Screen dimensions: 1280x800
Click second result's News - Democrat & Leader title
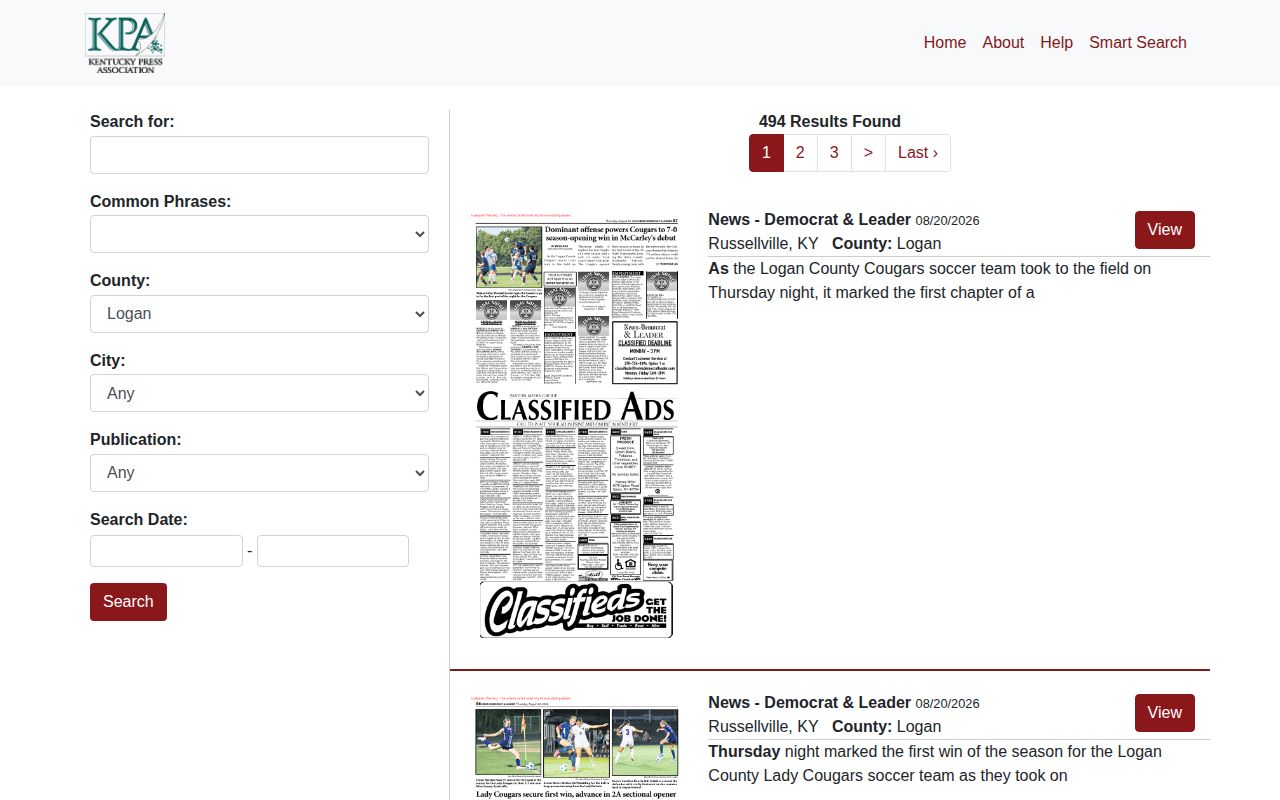809,702
